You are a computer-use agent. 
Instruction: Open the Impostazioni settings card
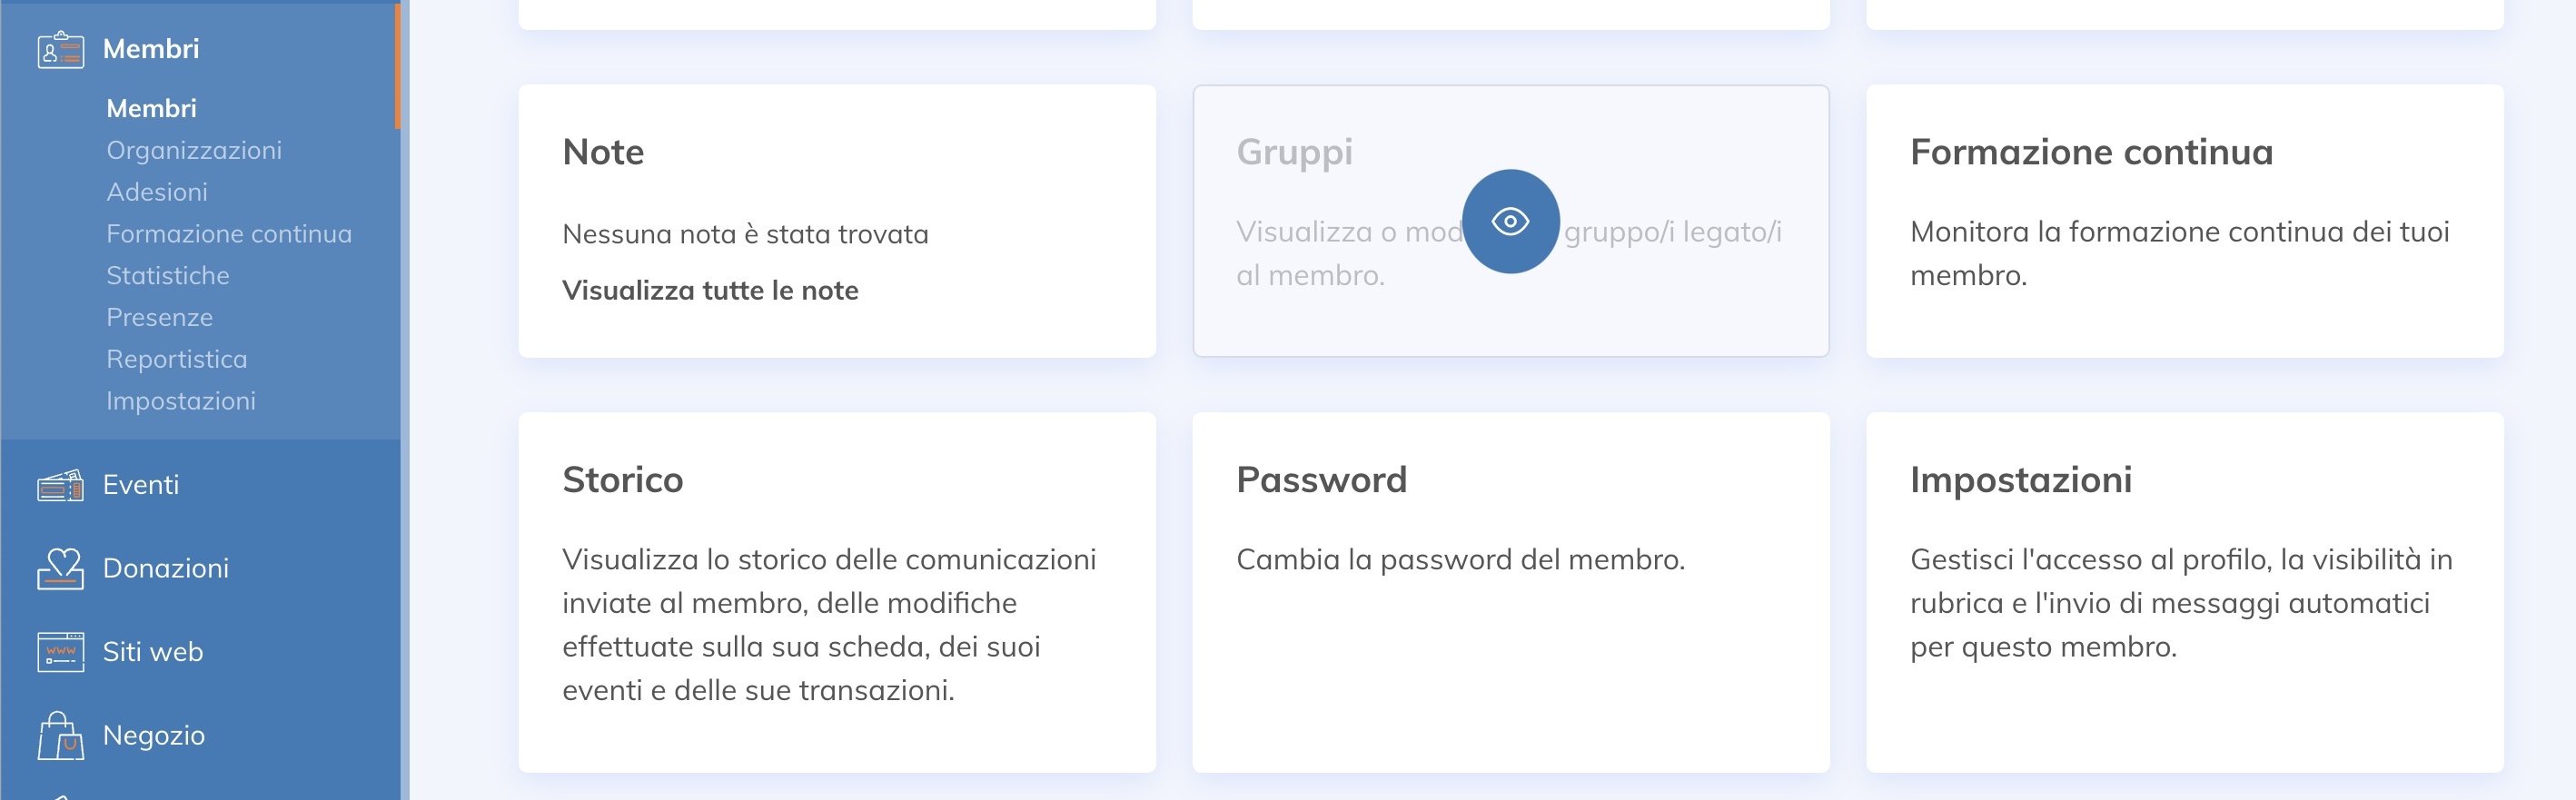click(2184, 591)
